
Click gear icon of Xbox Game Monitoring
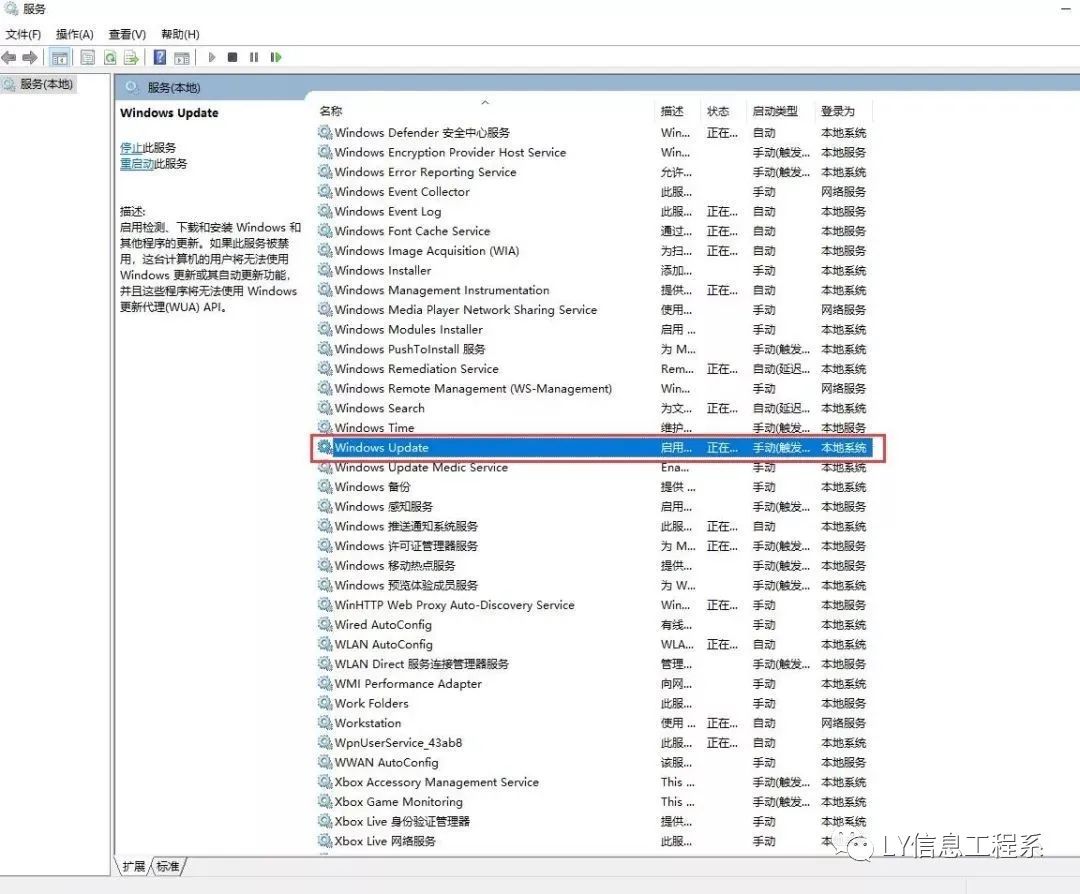click(325, 801)
